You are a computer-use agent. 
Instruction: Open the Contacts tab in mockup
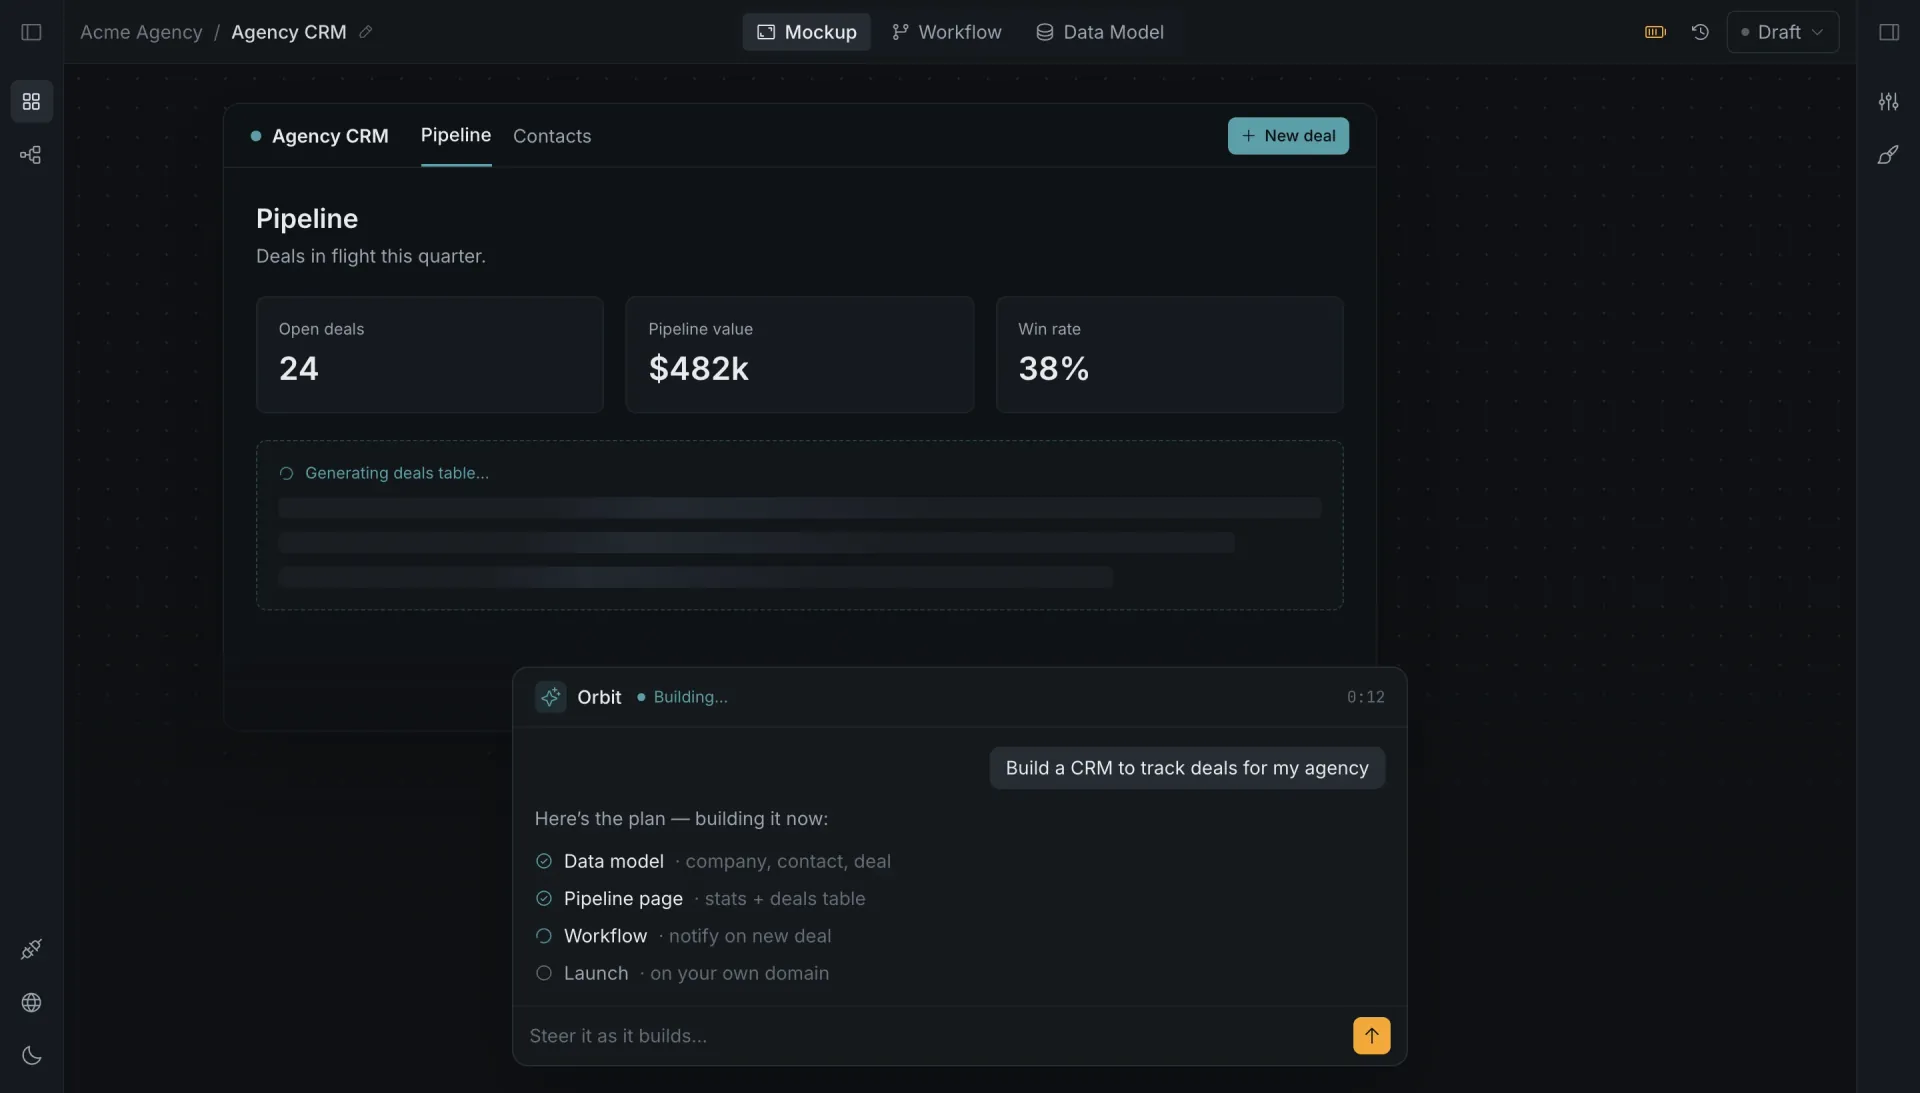[552, 136]
